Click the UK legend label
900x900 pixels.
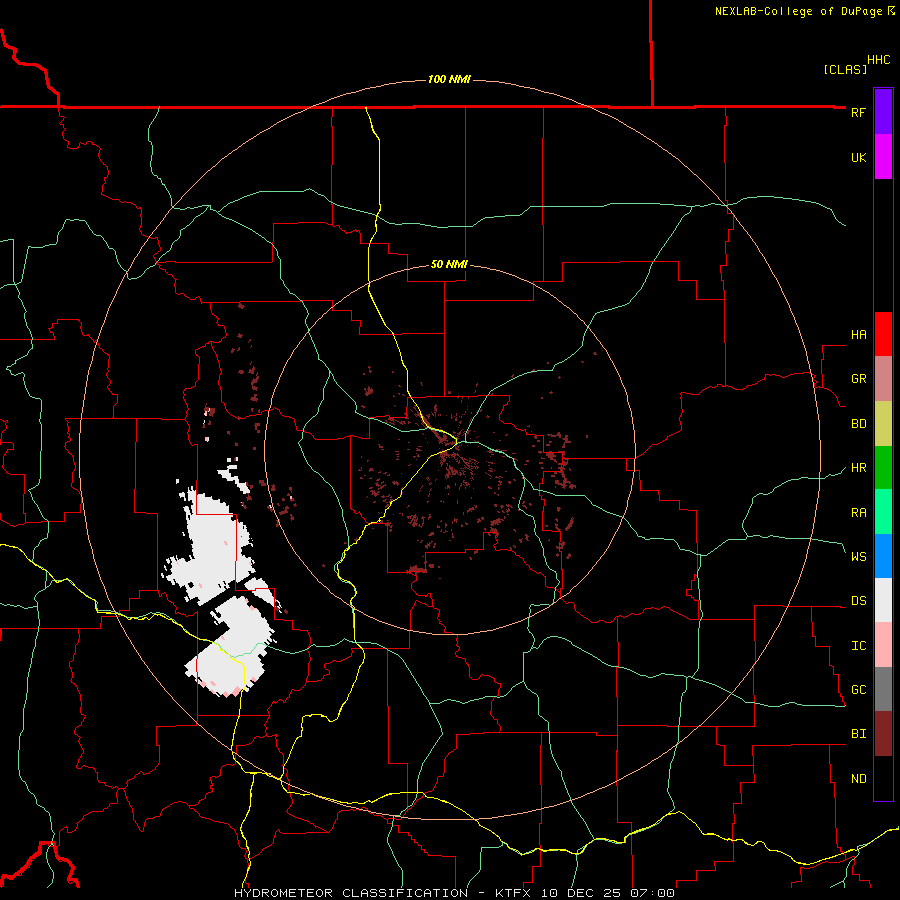(858, 157)
